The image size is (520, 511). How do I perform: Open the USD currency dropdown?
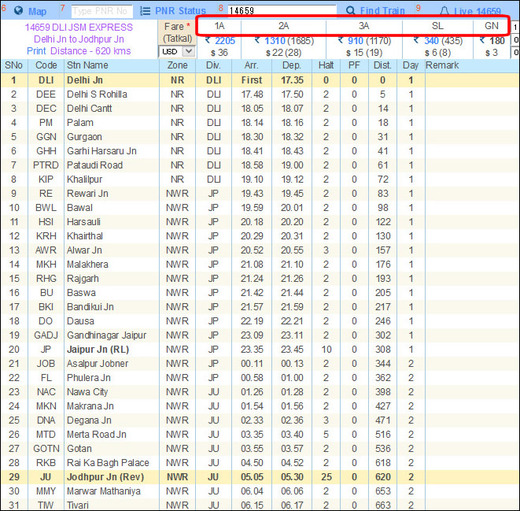177,52
